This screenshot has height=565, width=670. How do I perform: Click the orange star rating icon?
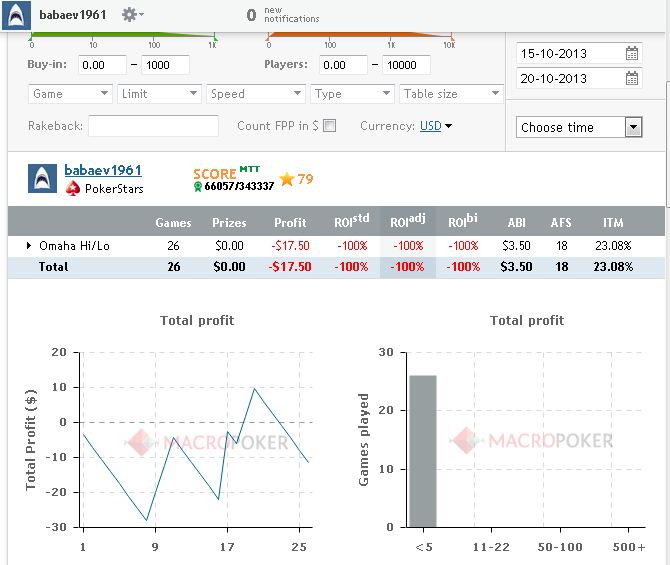tap(287, 179)
